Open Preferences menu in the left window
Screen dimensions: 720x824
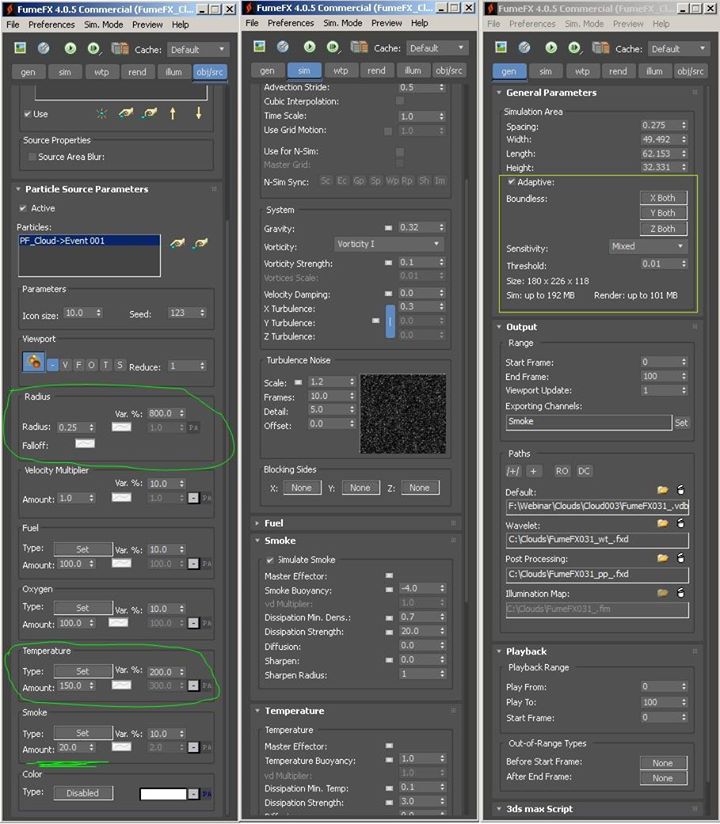[x=52, y=25]
